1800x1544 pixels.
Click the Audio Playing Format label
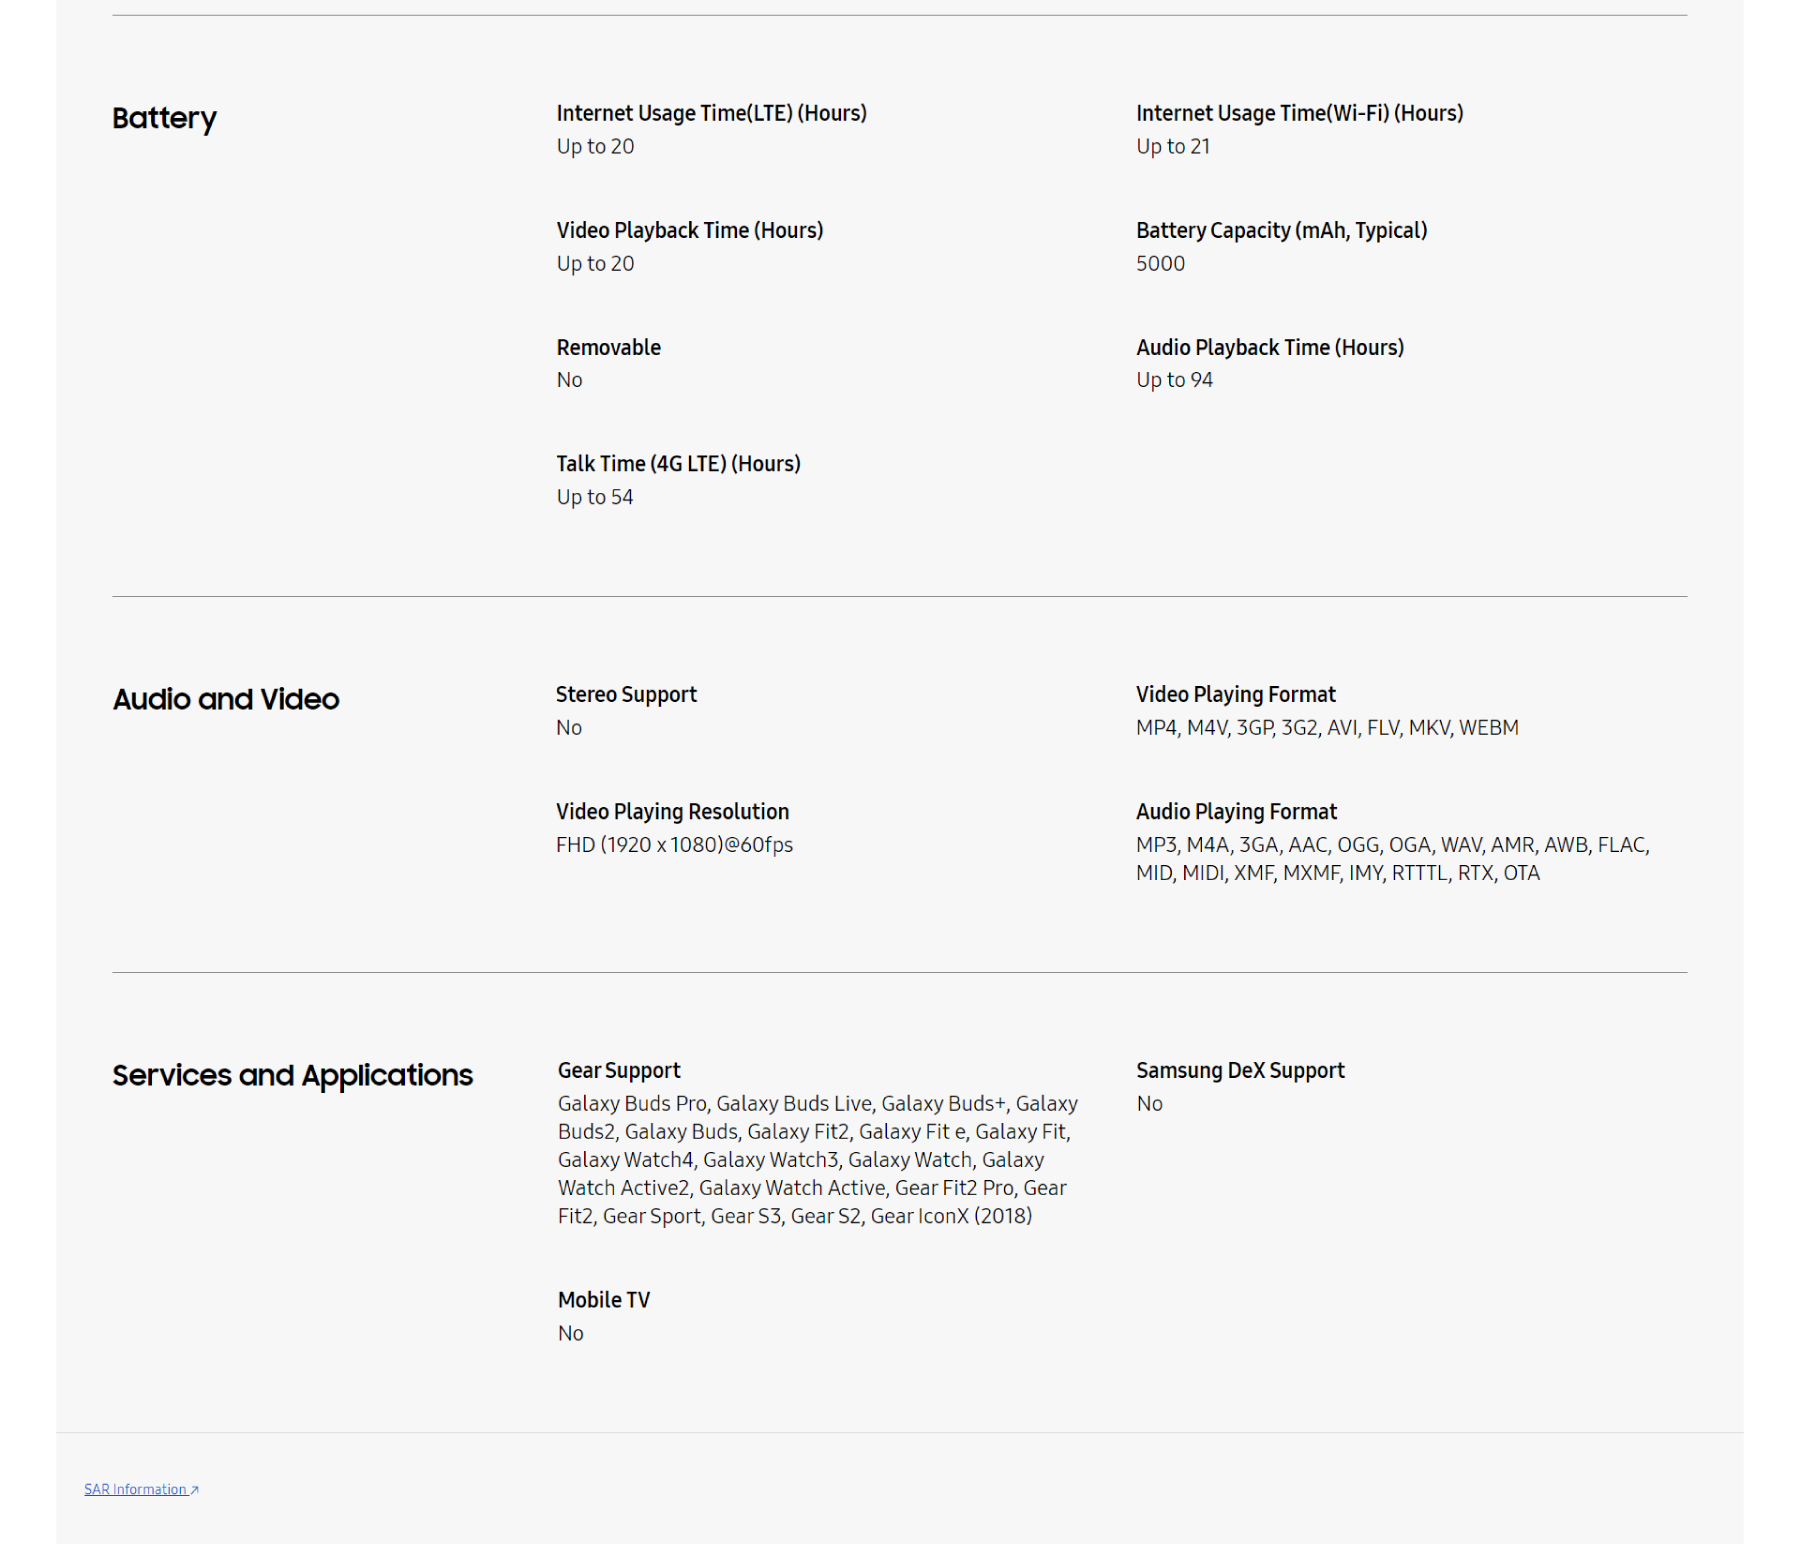pos(1236,811)
